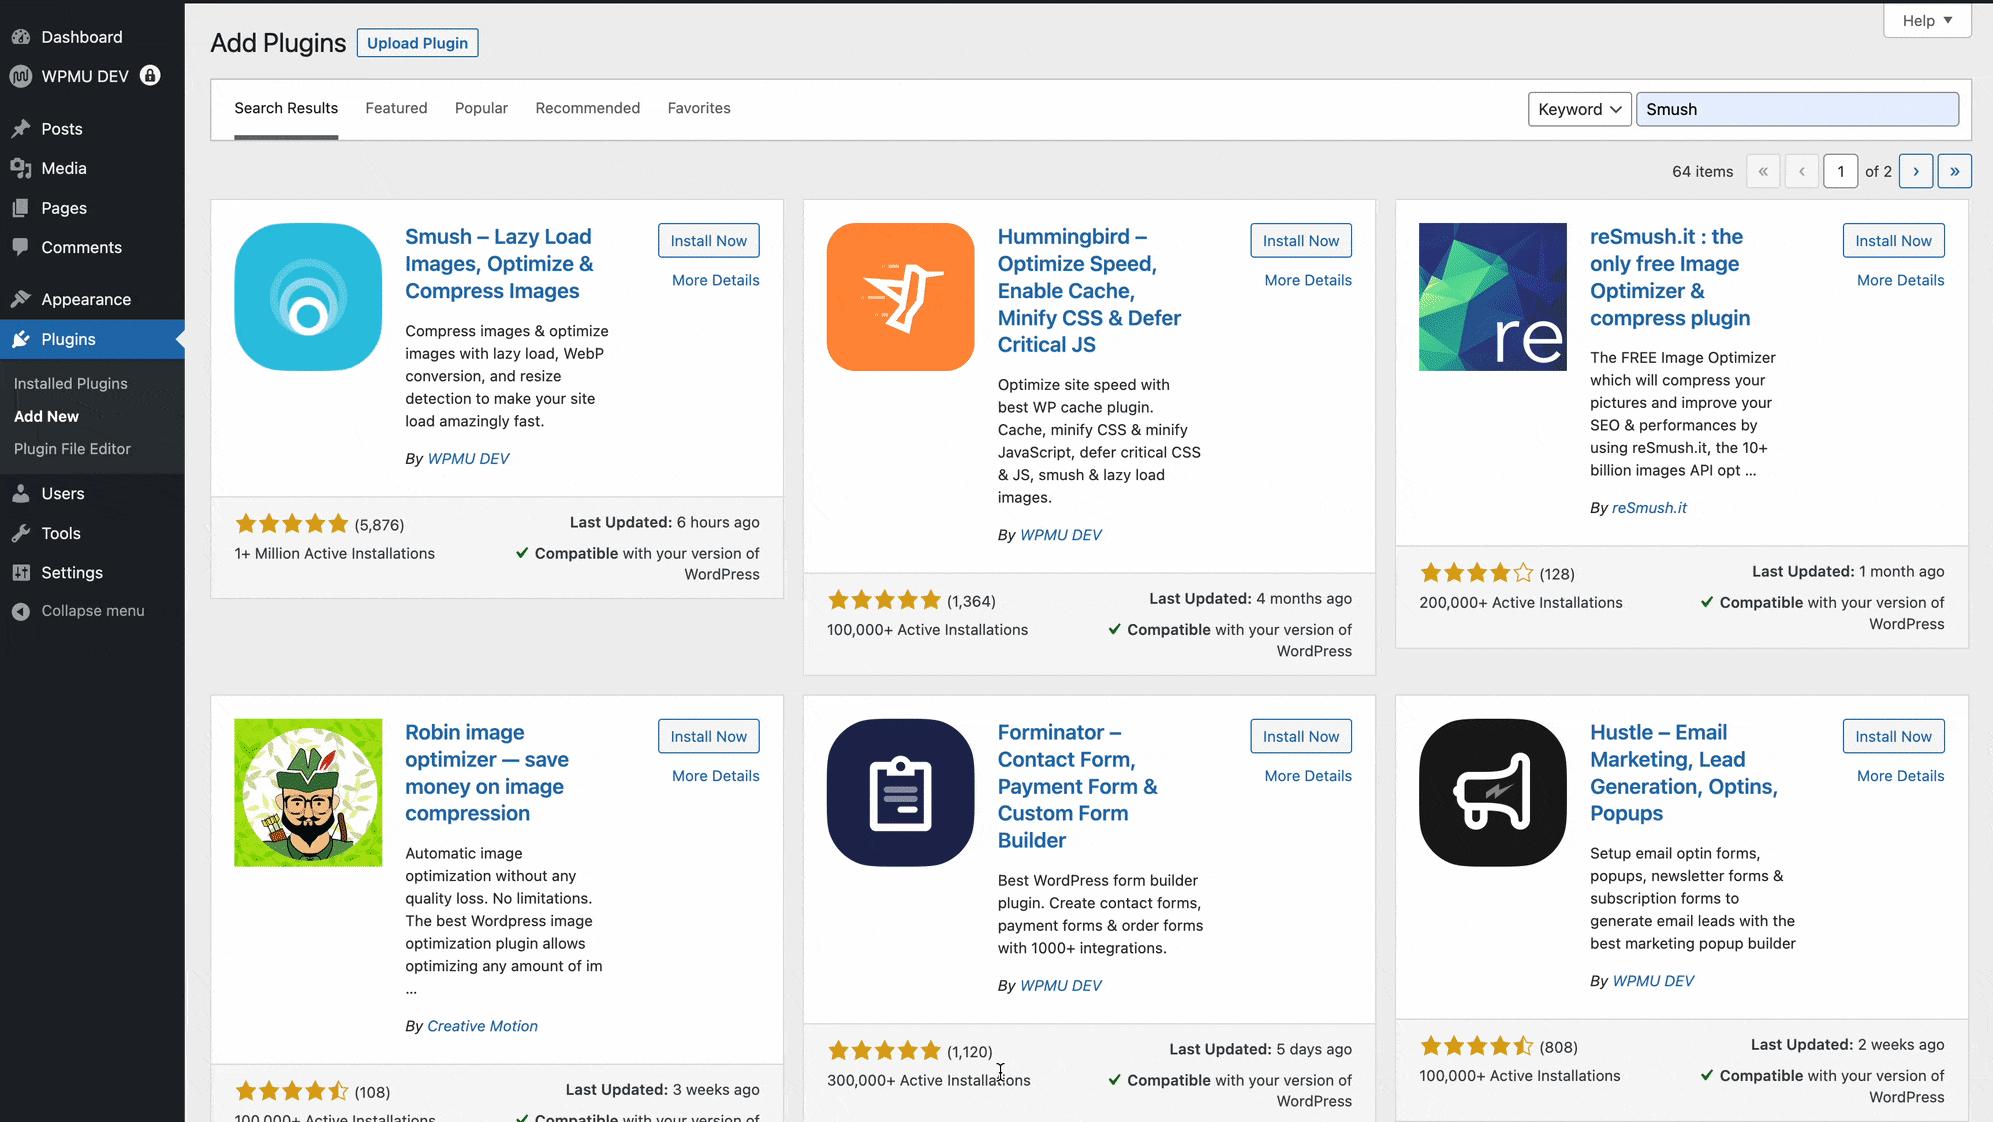Open the Keyword search type dropdown

pyautogui.click(x=1577, y=108)
